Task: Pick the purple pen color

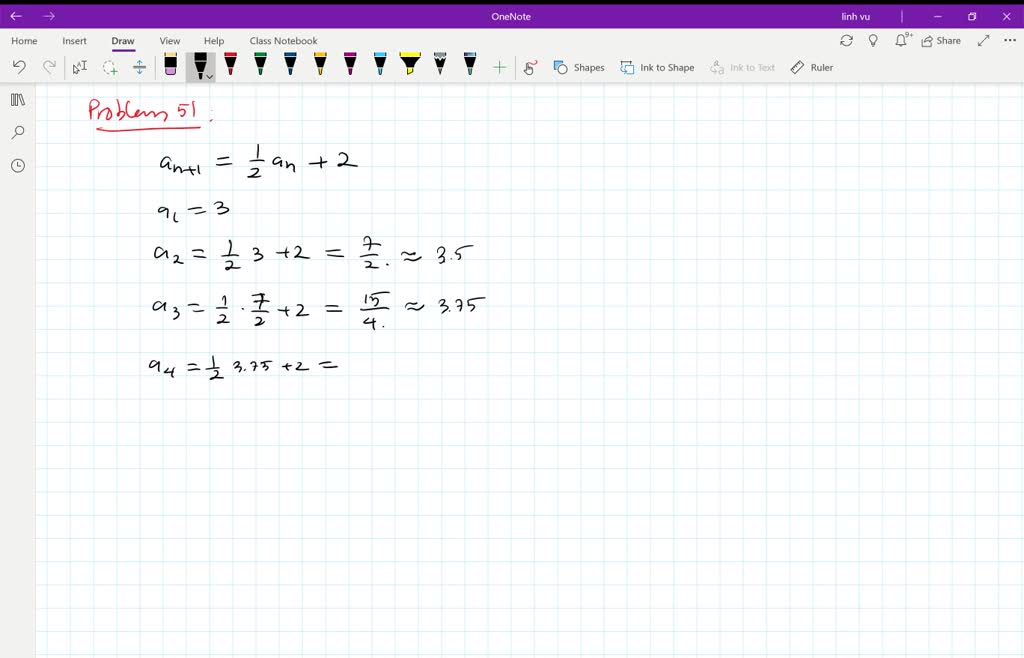Action: tap(350, 66)
